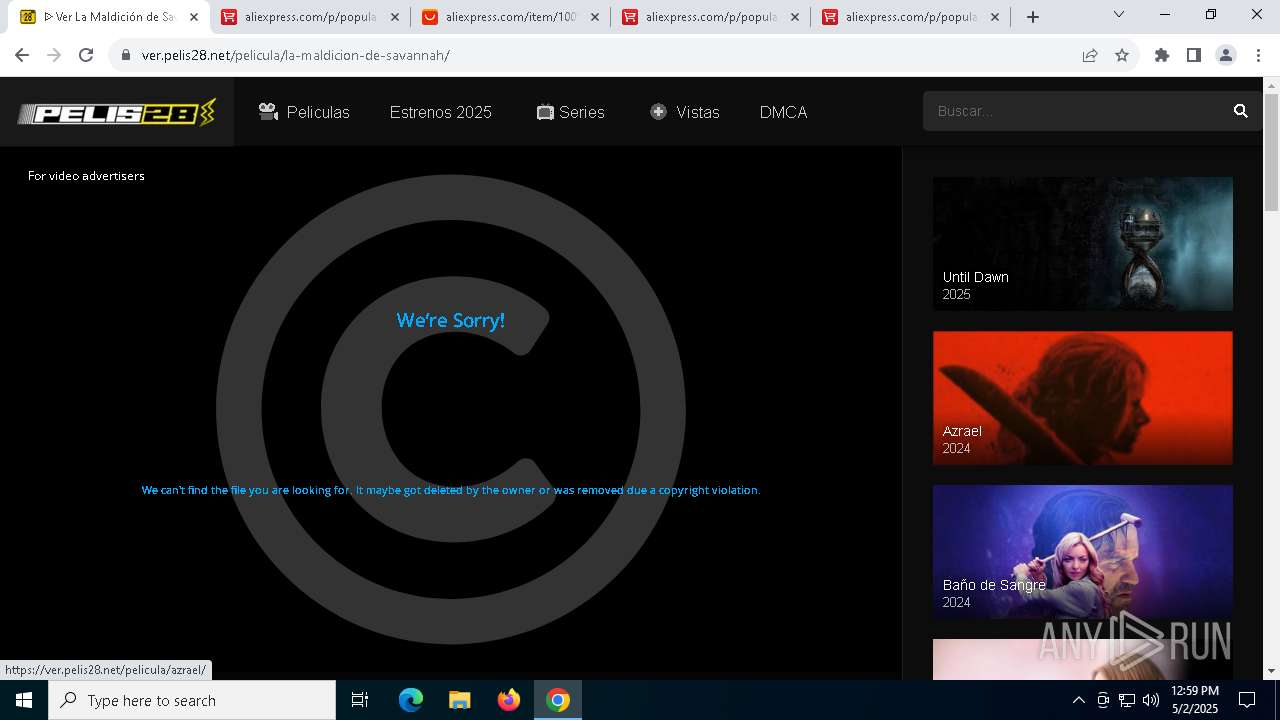Screen dimensions: 1280x720
Task: Open the Vistas menu item
Action: [x=685, y=112]
